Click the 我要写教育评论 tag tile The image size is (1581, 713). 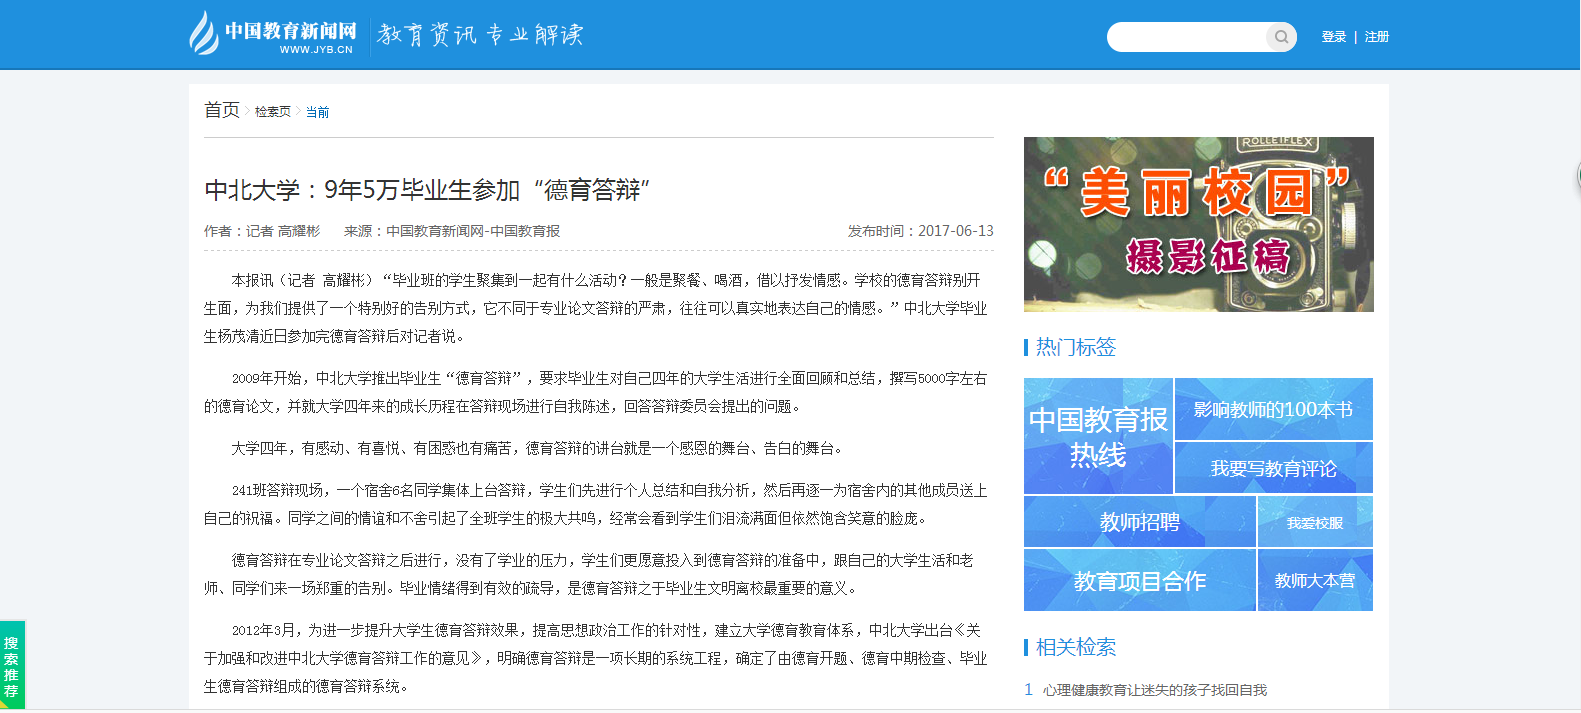click(x=1273, y=468)
